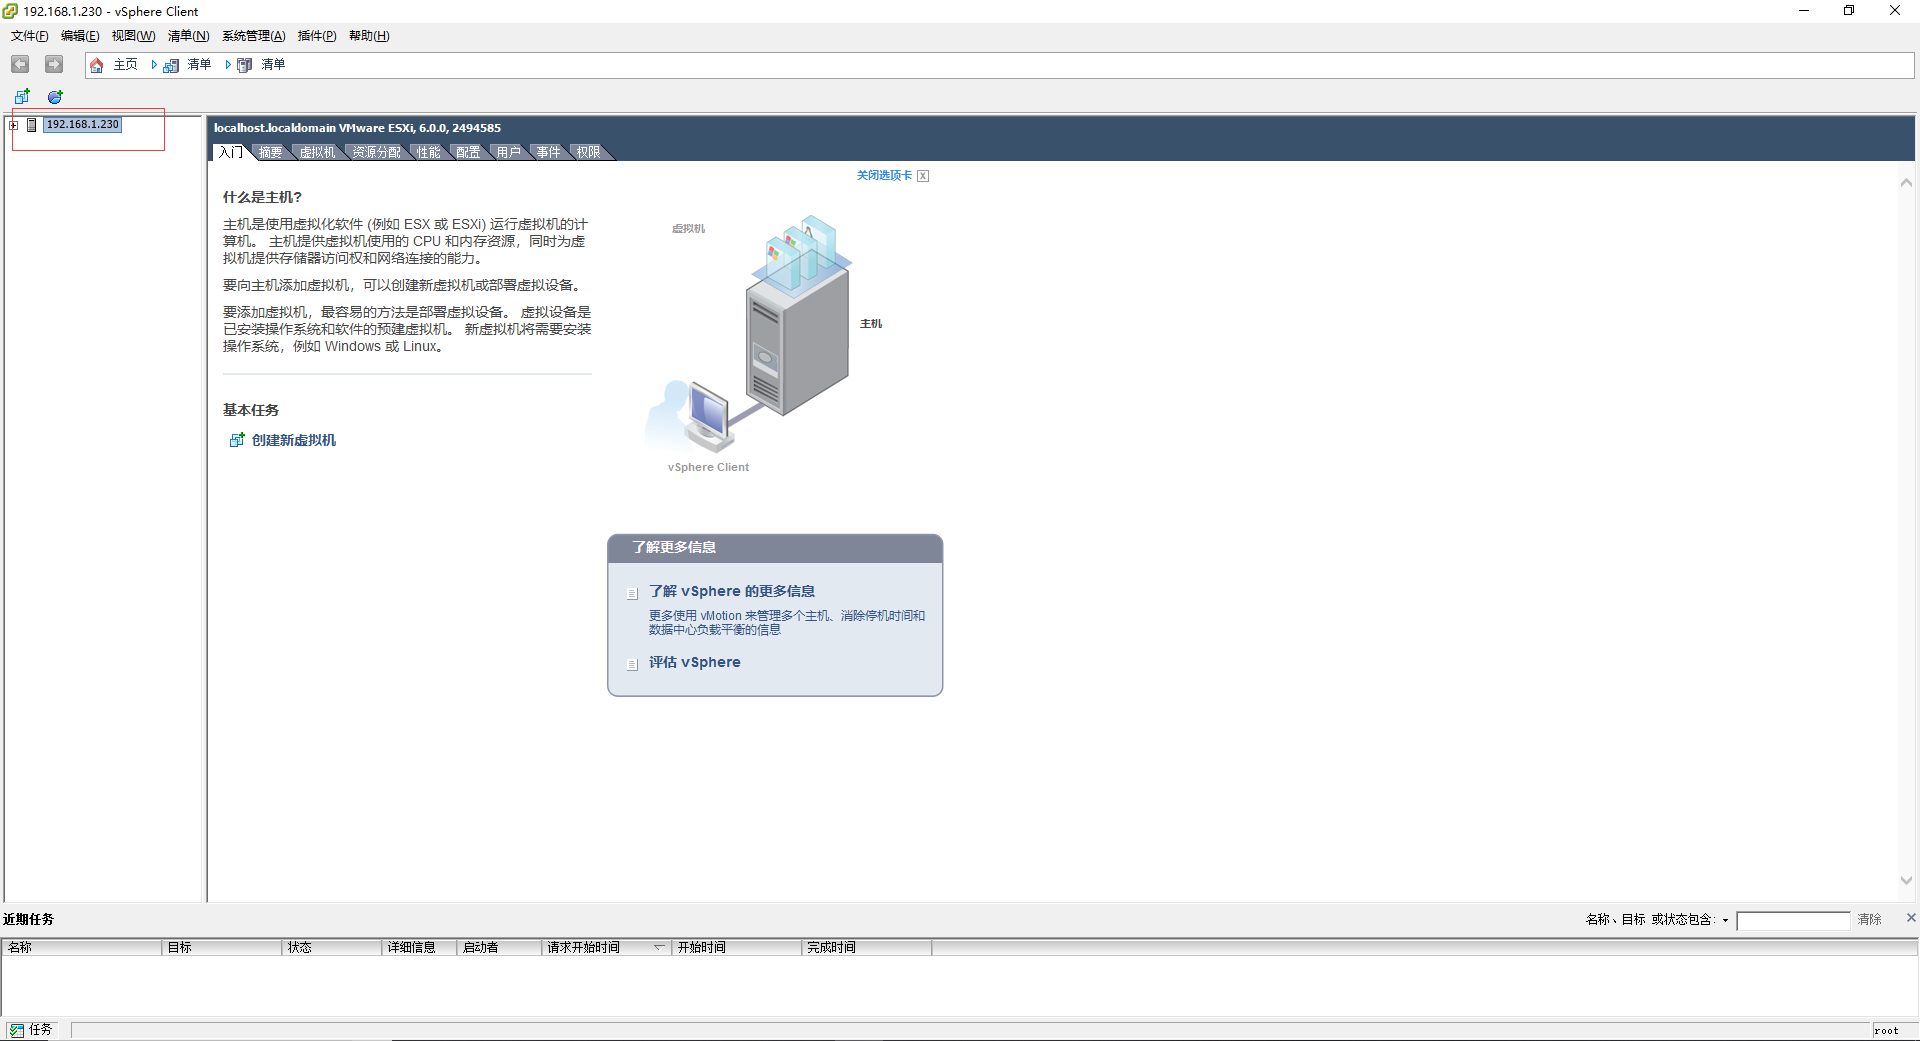Switch to the 入门 tab
The width and height of the screenshot is (1920, 1041).
pos(230,152)
